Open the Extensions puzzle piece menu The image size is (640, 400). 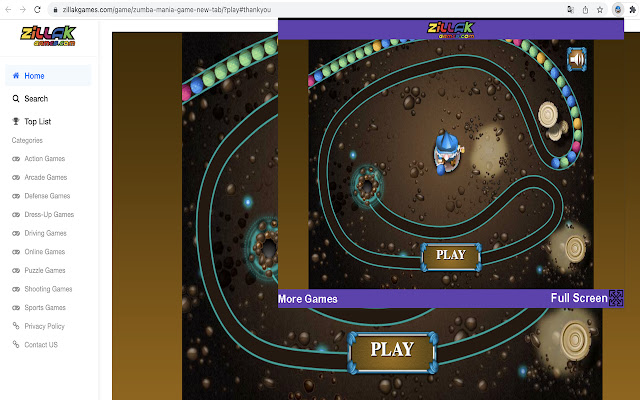click(633, 10)
